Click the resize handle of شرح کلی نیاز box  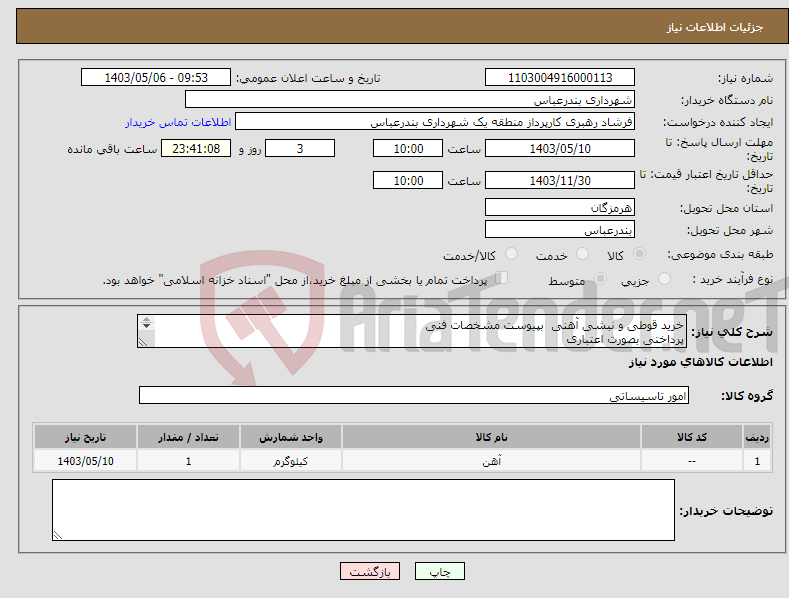point(143,342)
